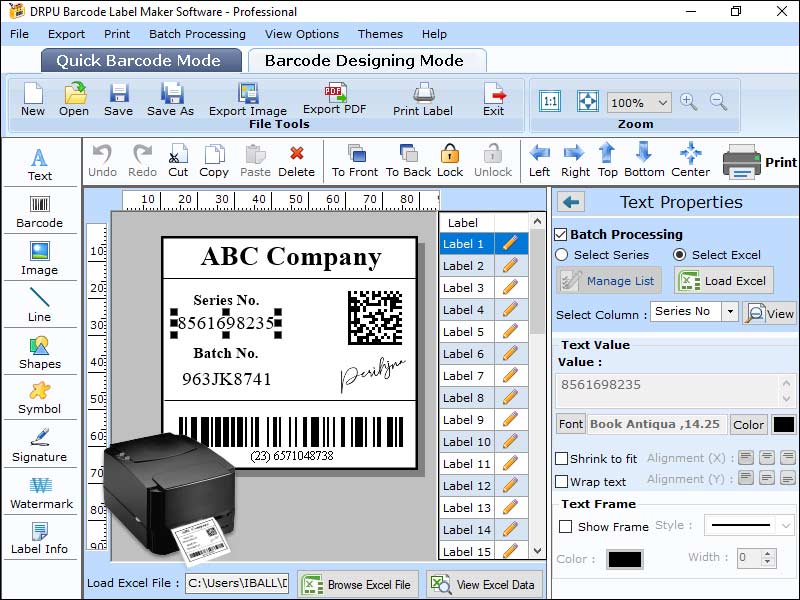Click the pencil edit icon for Label 3

511,288
